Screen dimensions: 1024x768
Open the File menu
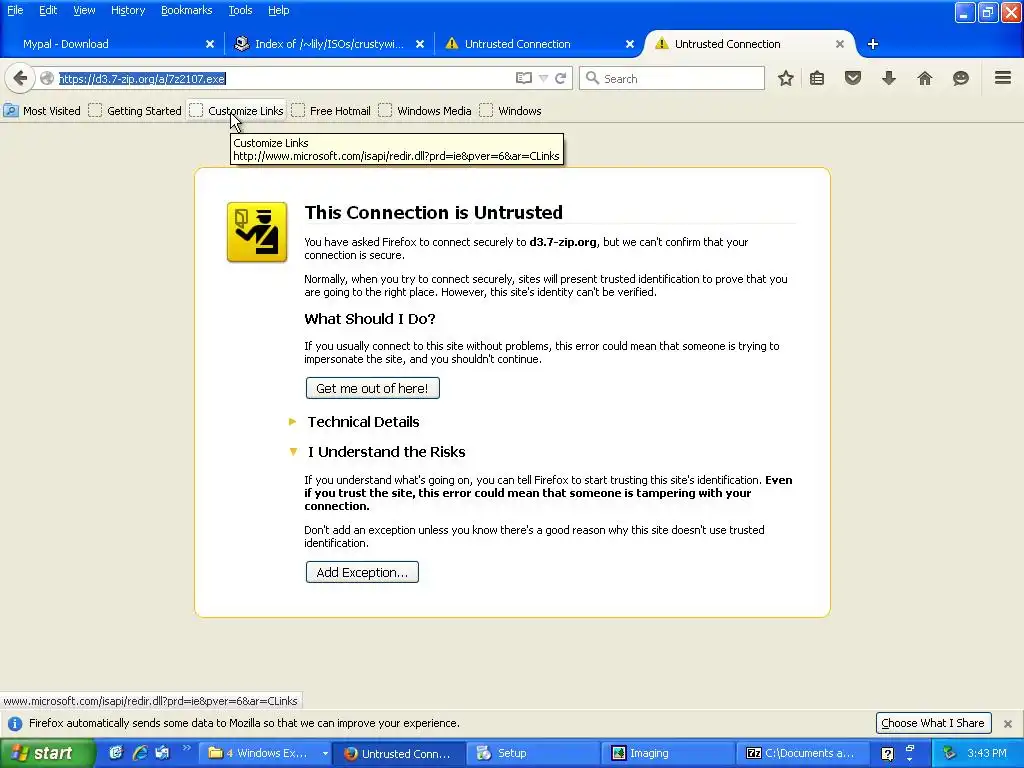pos(15,10)
